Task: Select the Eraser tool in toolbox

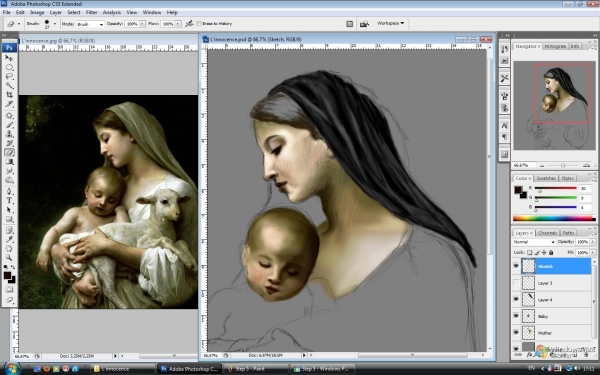Action: [9, 152]
